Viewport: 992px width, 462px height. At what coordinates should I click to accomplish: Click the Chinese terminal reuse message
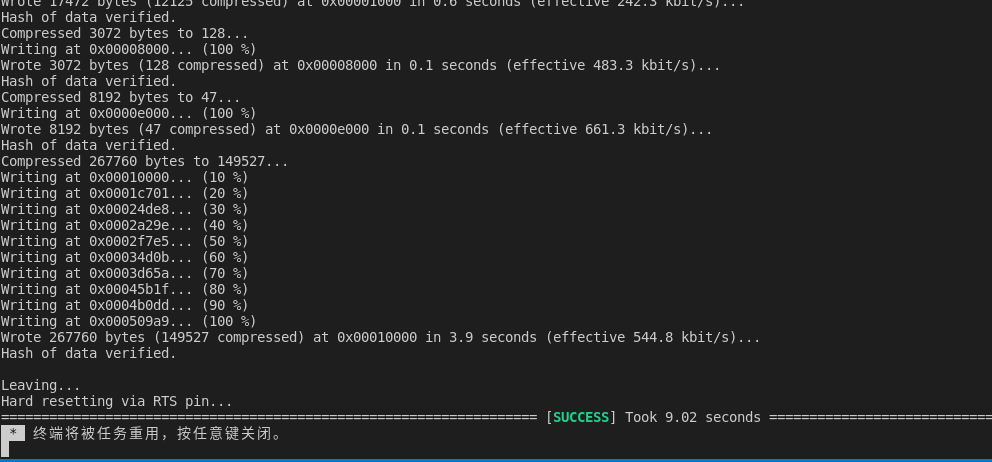tap(157, 434)
